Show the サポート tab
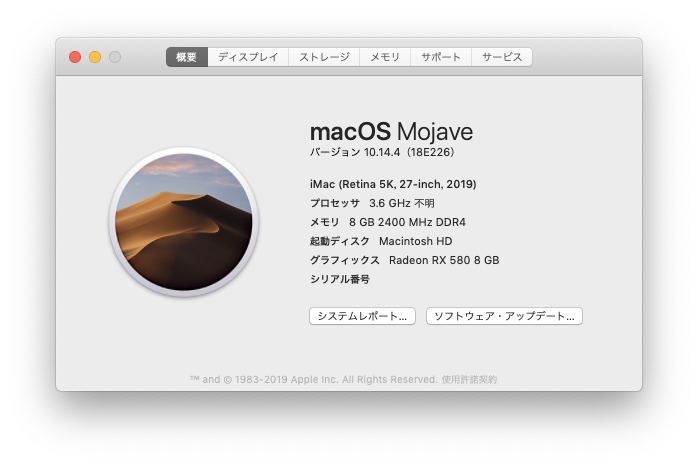698x465 pixels. coord(441,57)
